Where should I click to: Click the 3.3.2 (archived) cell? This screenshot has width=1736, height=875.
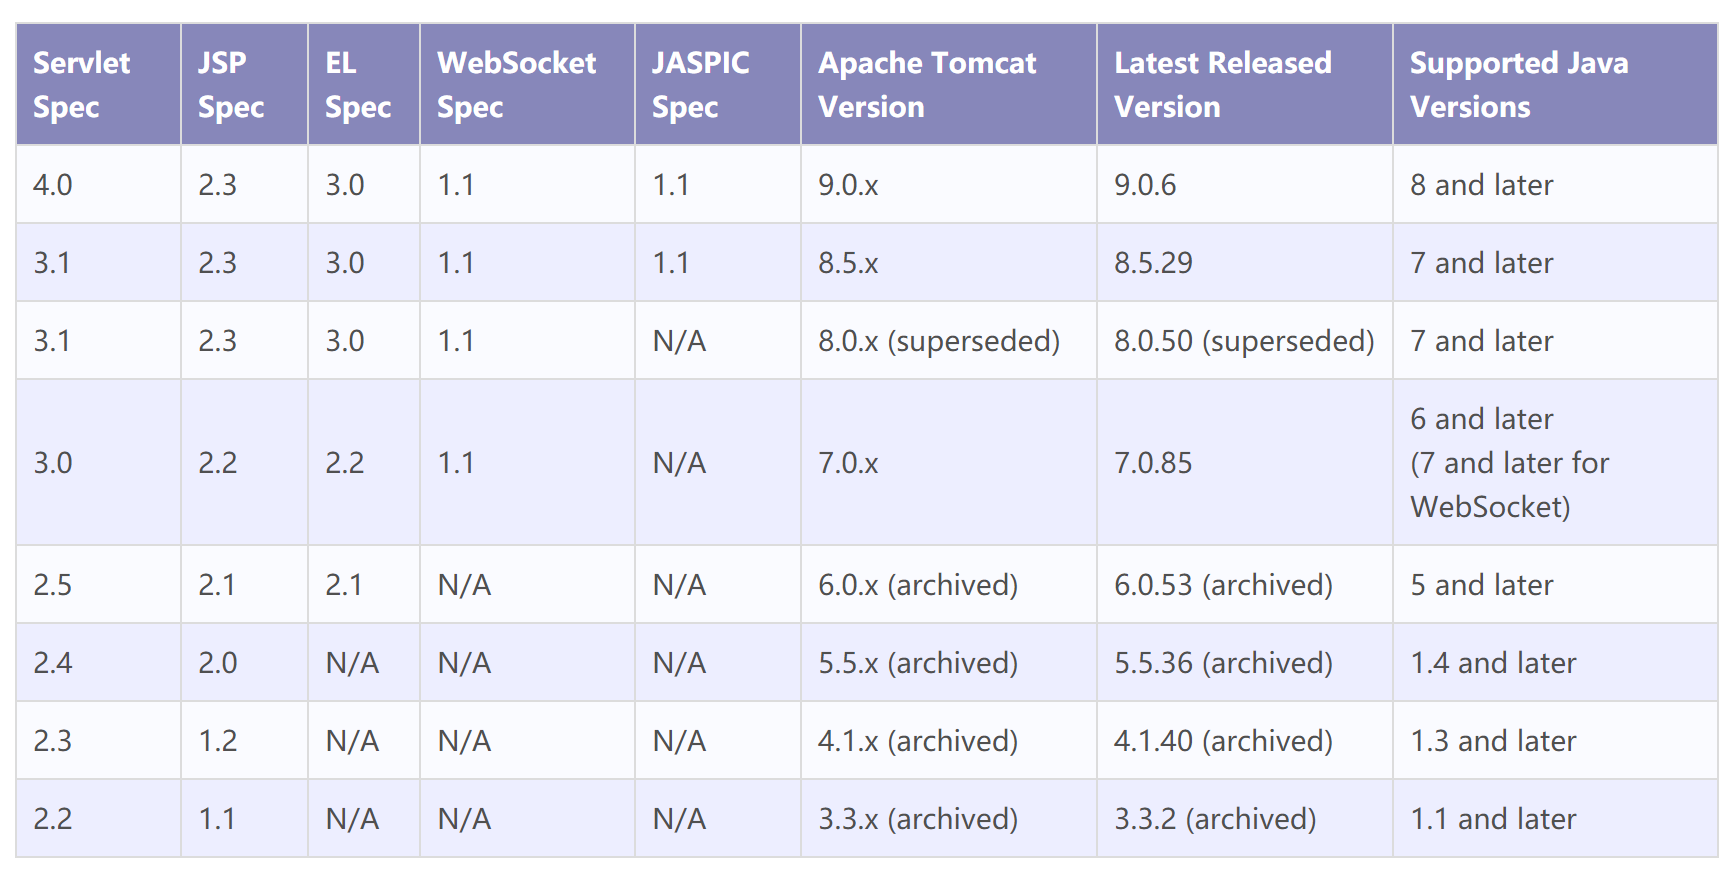click(1215, 819)
